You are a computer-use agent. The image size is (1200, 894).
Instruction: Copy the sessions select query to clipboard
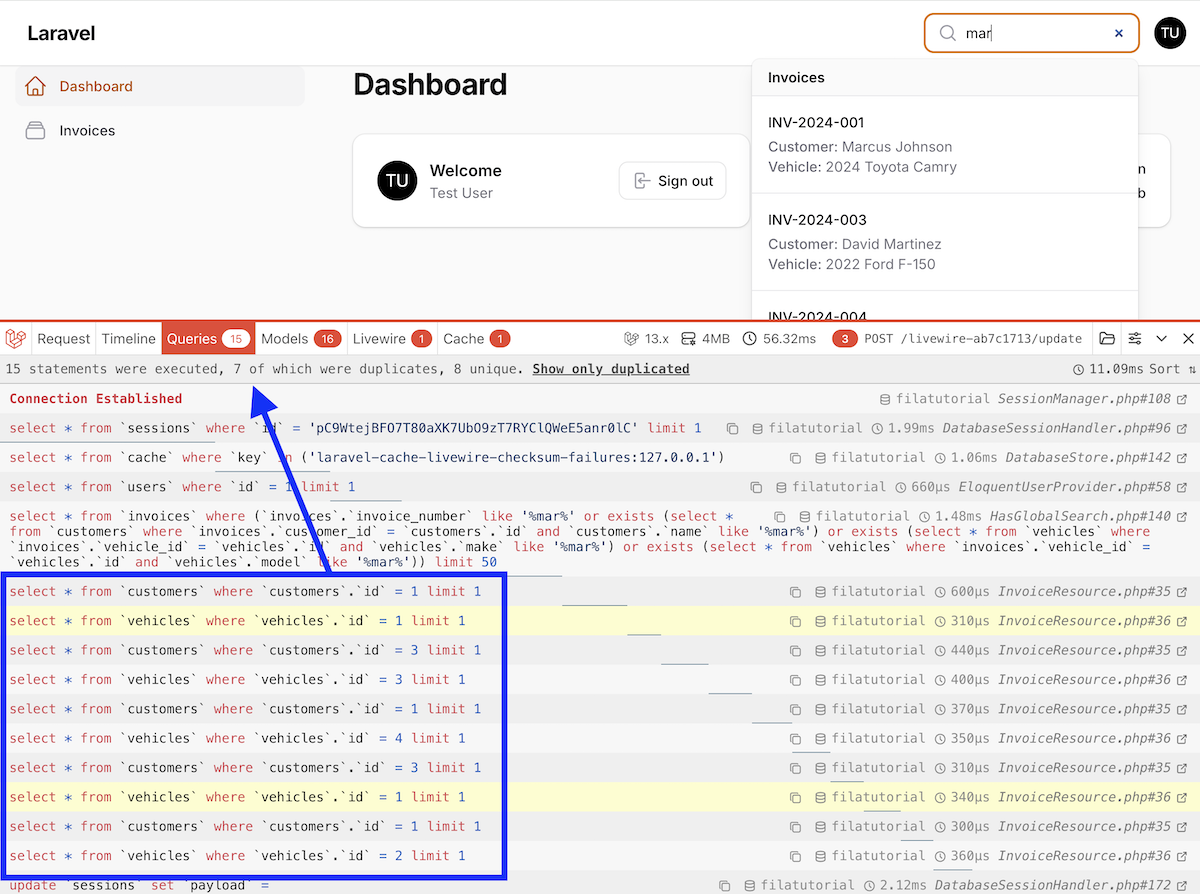(733, 428)
